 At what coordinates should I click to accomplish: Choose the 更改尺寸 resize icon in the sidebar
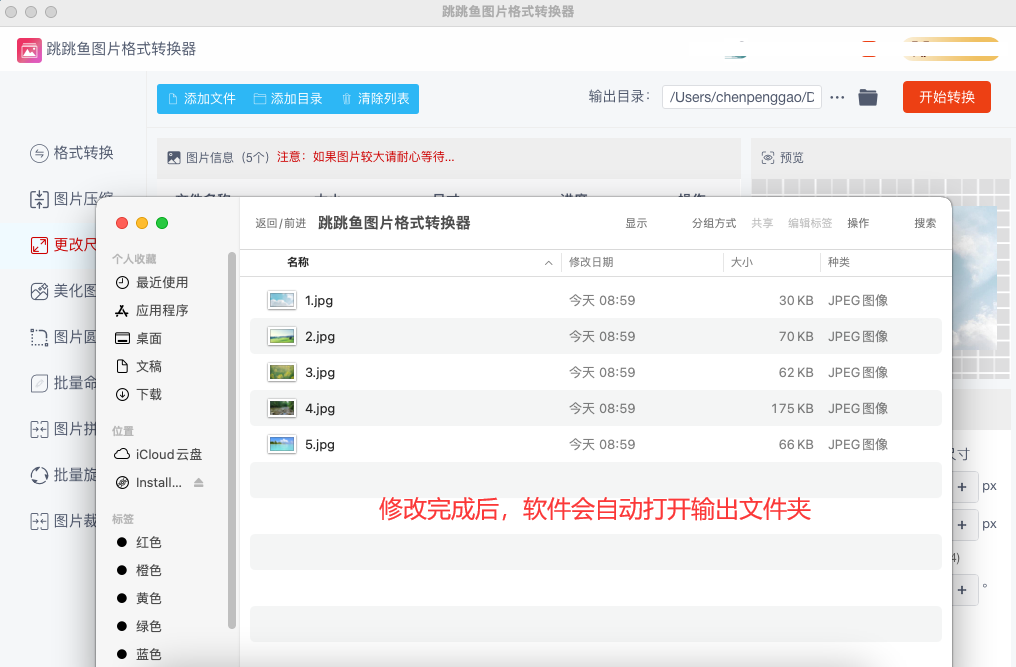click(39, 245)
